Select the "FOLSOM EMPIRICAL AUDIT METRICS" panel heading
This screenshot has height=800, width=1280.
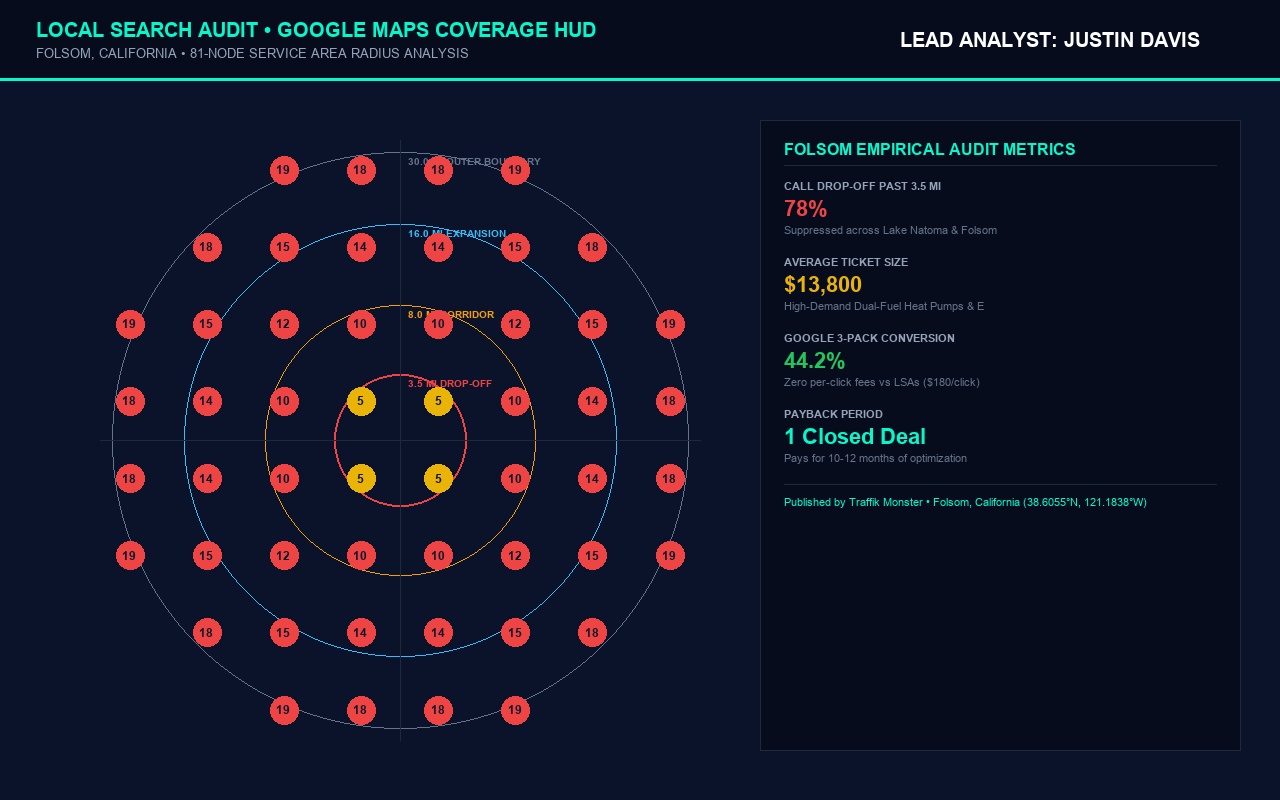tap(930, 150)
